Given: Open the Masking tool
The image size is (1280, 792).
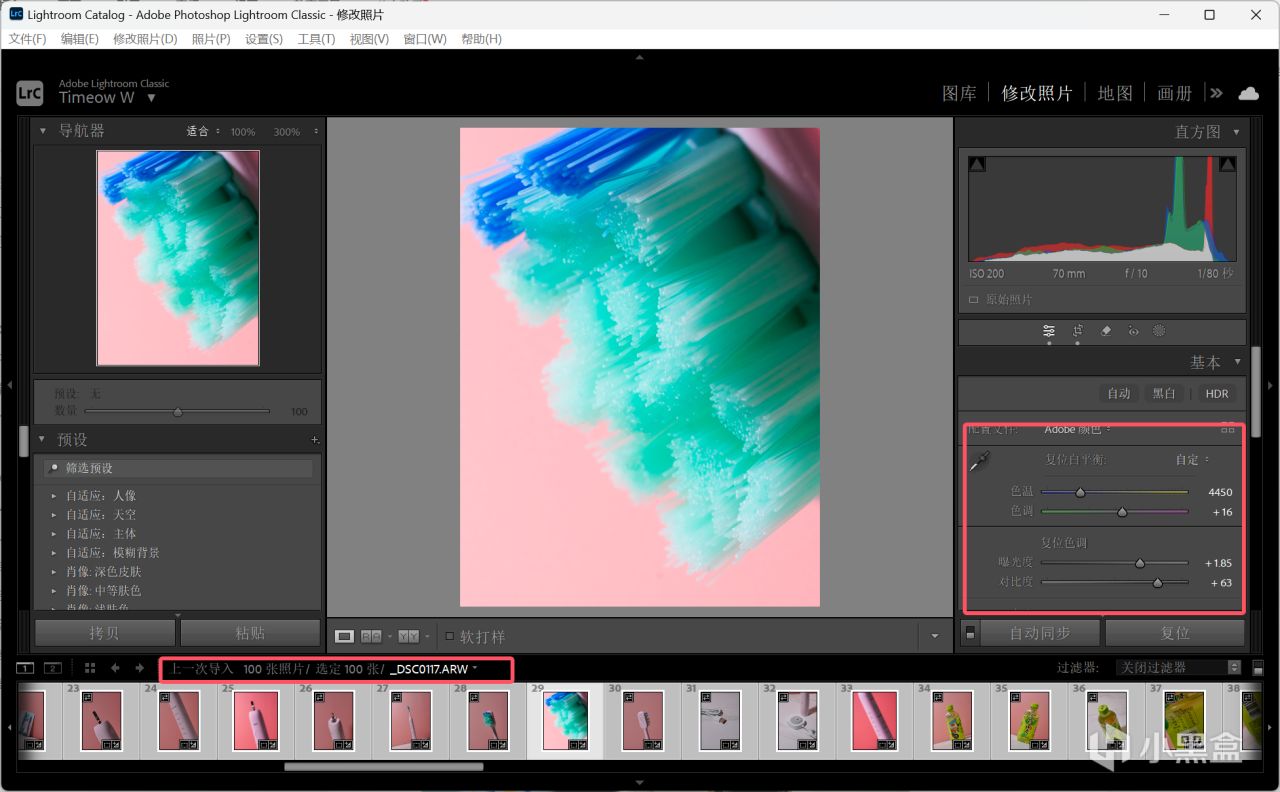Looking at the screenshot, I should click(1159, 331).
